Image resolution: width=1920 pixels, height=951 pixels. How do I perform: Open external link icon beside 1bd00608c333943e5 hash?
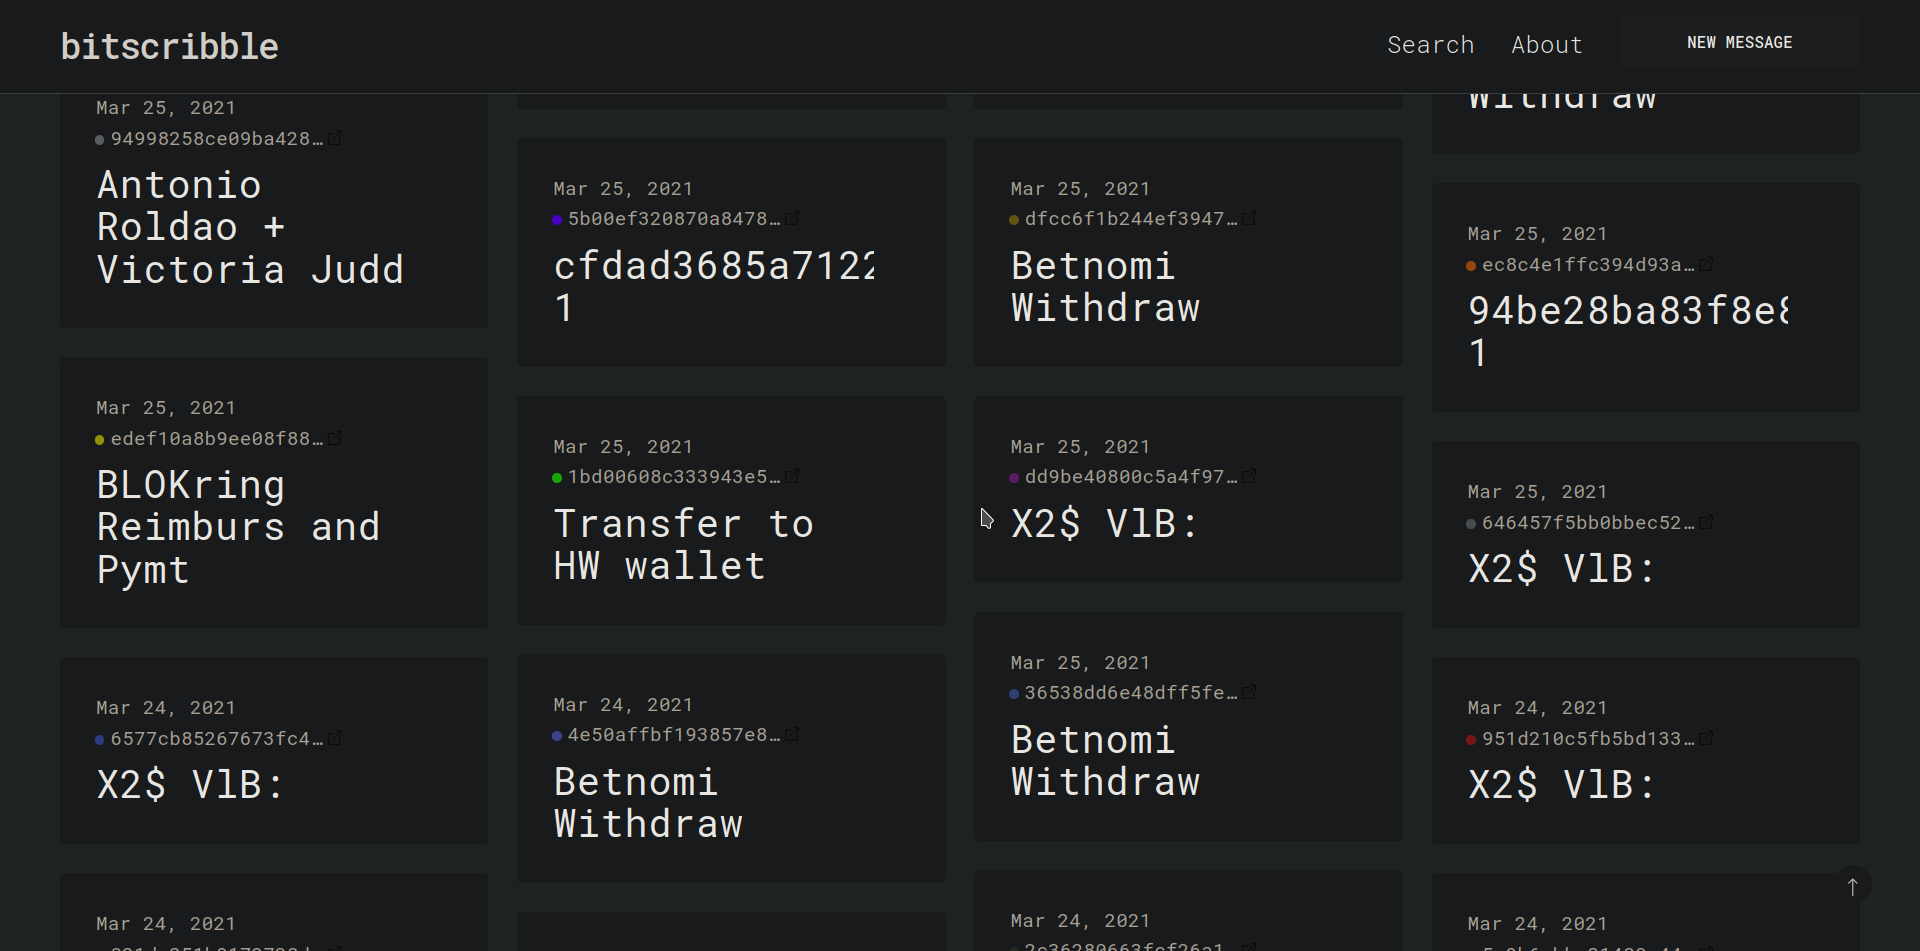[x=792, y=476]
